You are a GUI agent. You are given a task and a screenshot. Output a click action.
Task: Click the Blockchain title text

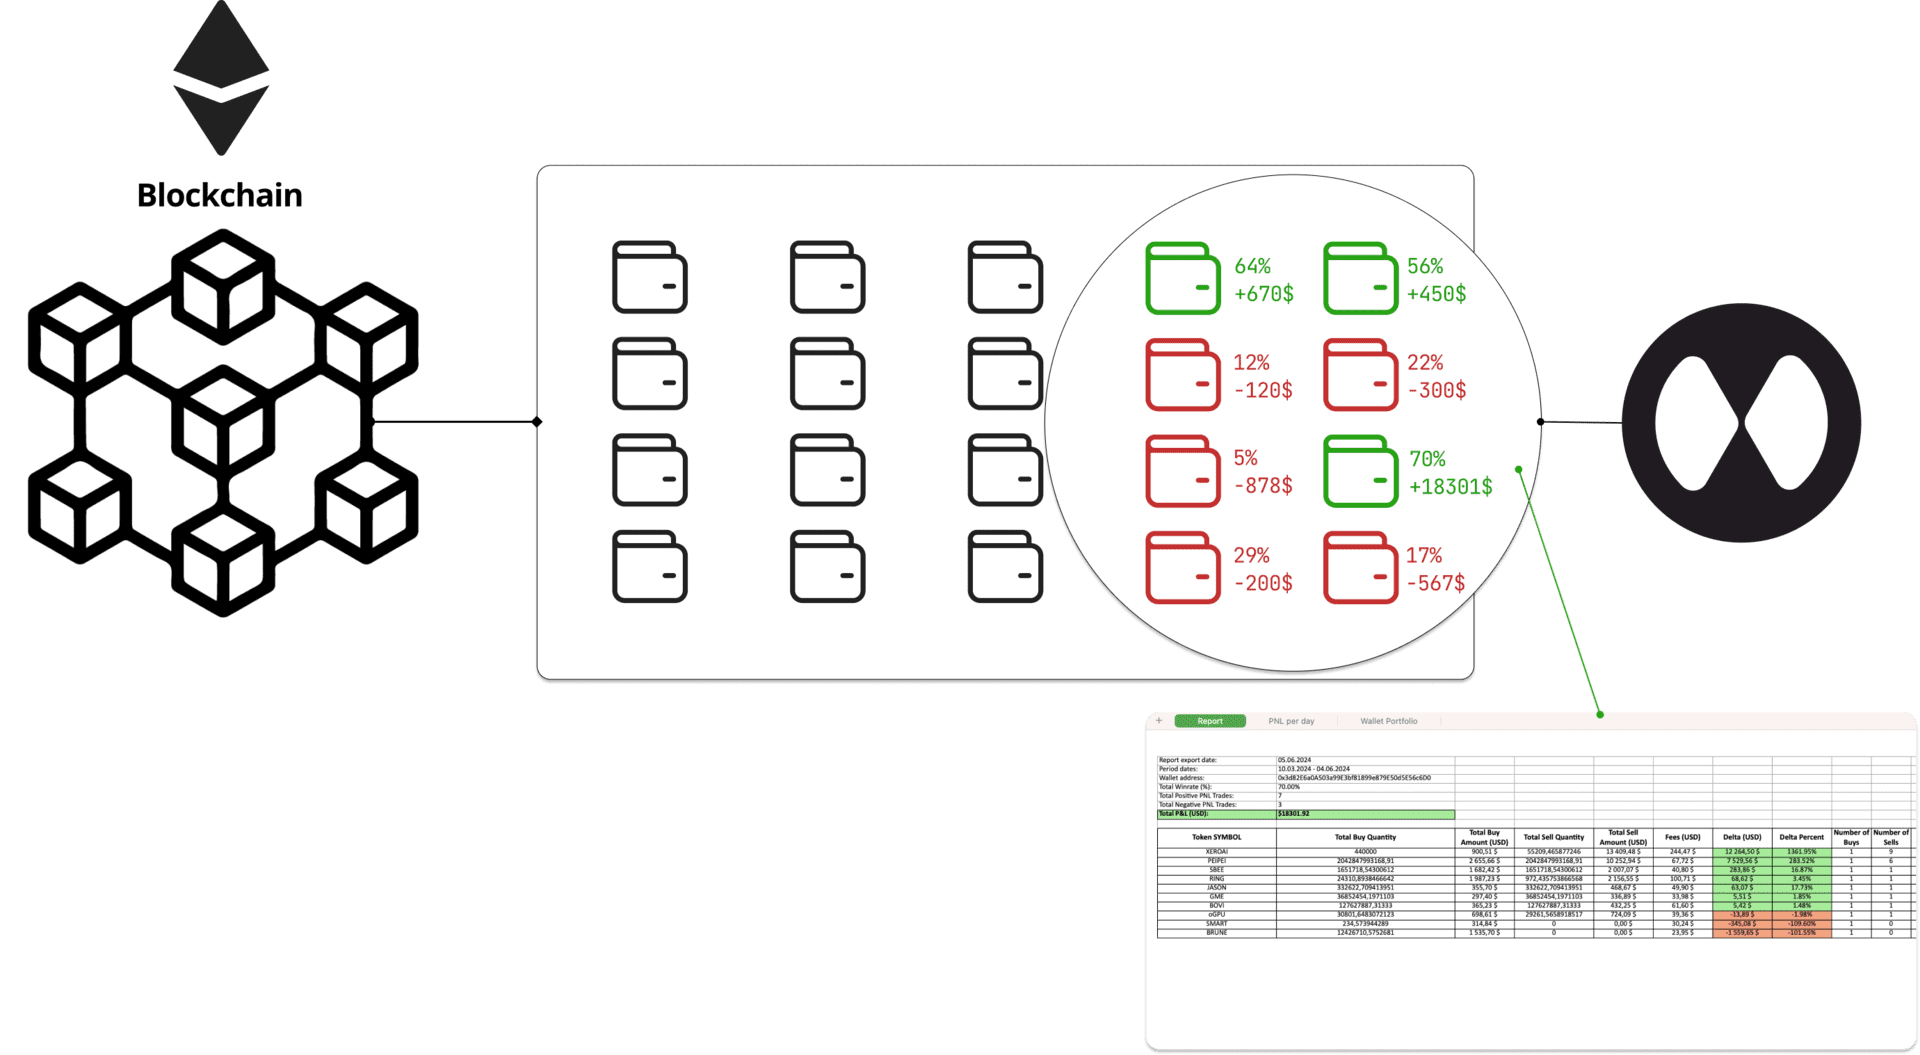click(x=220, y=195)
